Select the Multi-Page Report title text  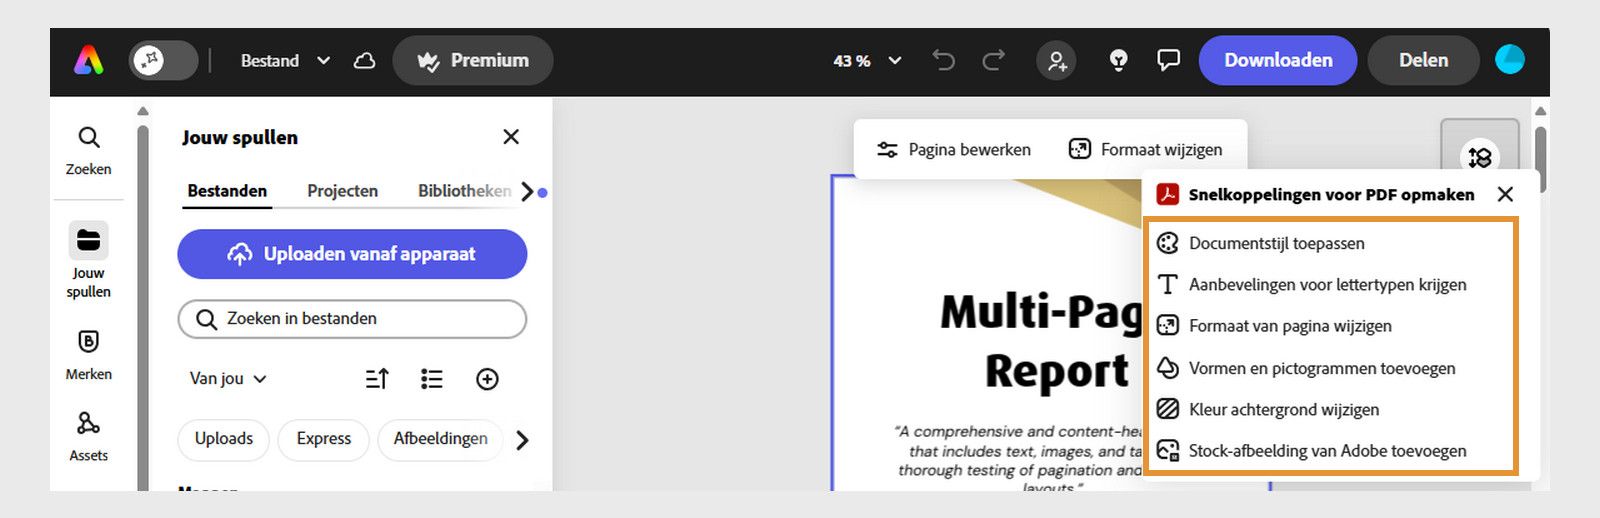pos(1040,340)
